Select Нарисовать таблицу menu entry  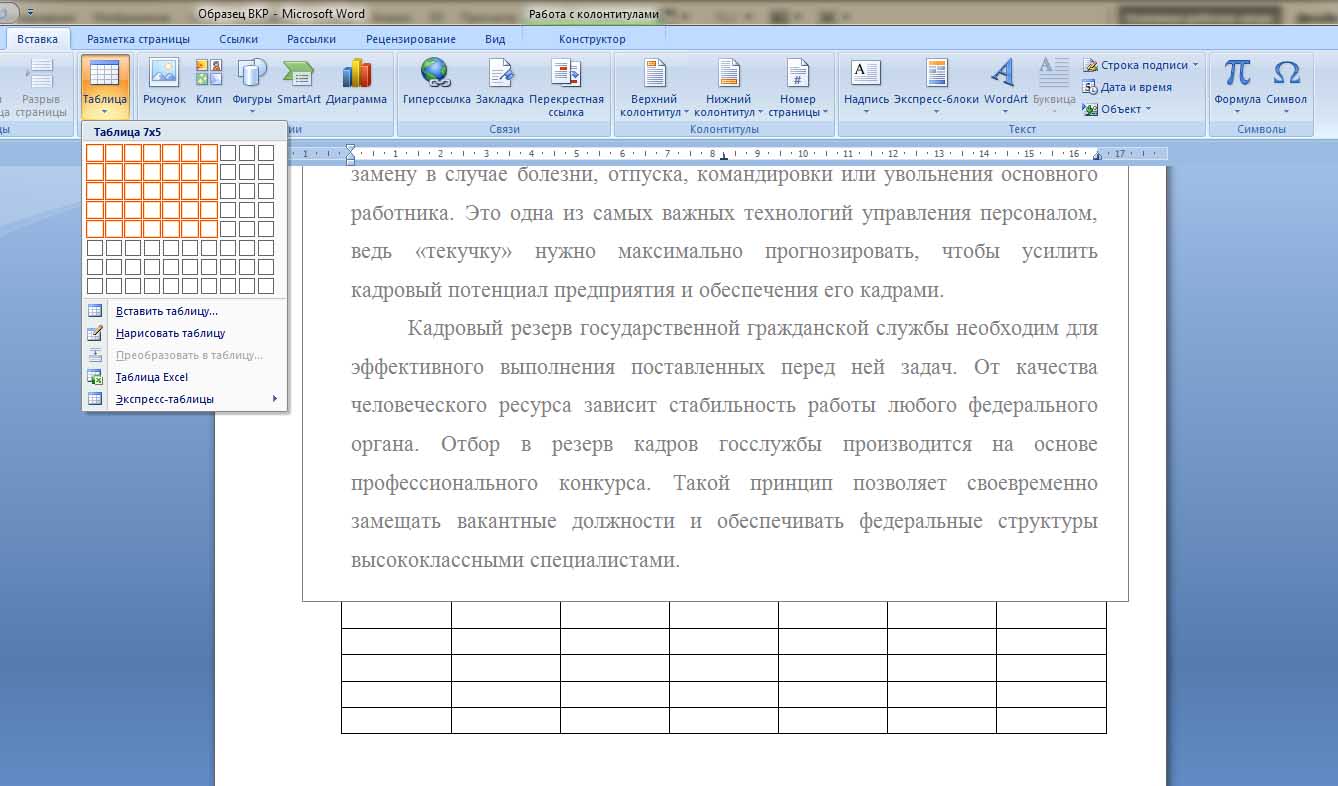tap(170, 333)
